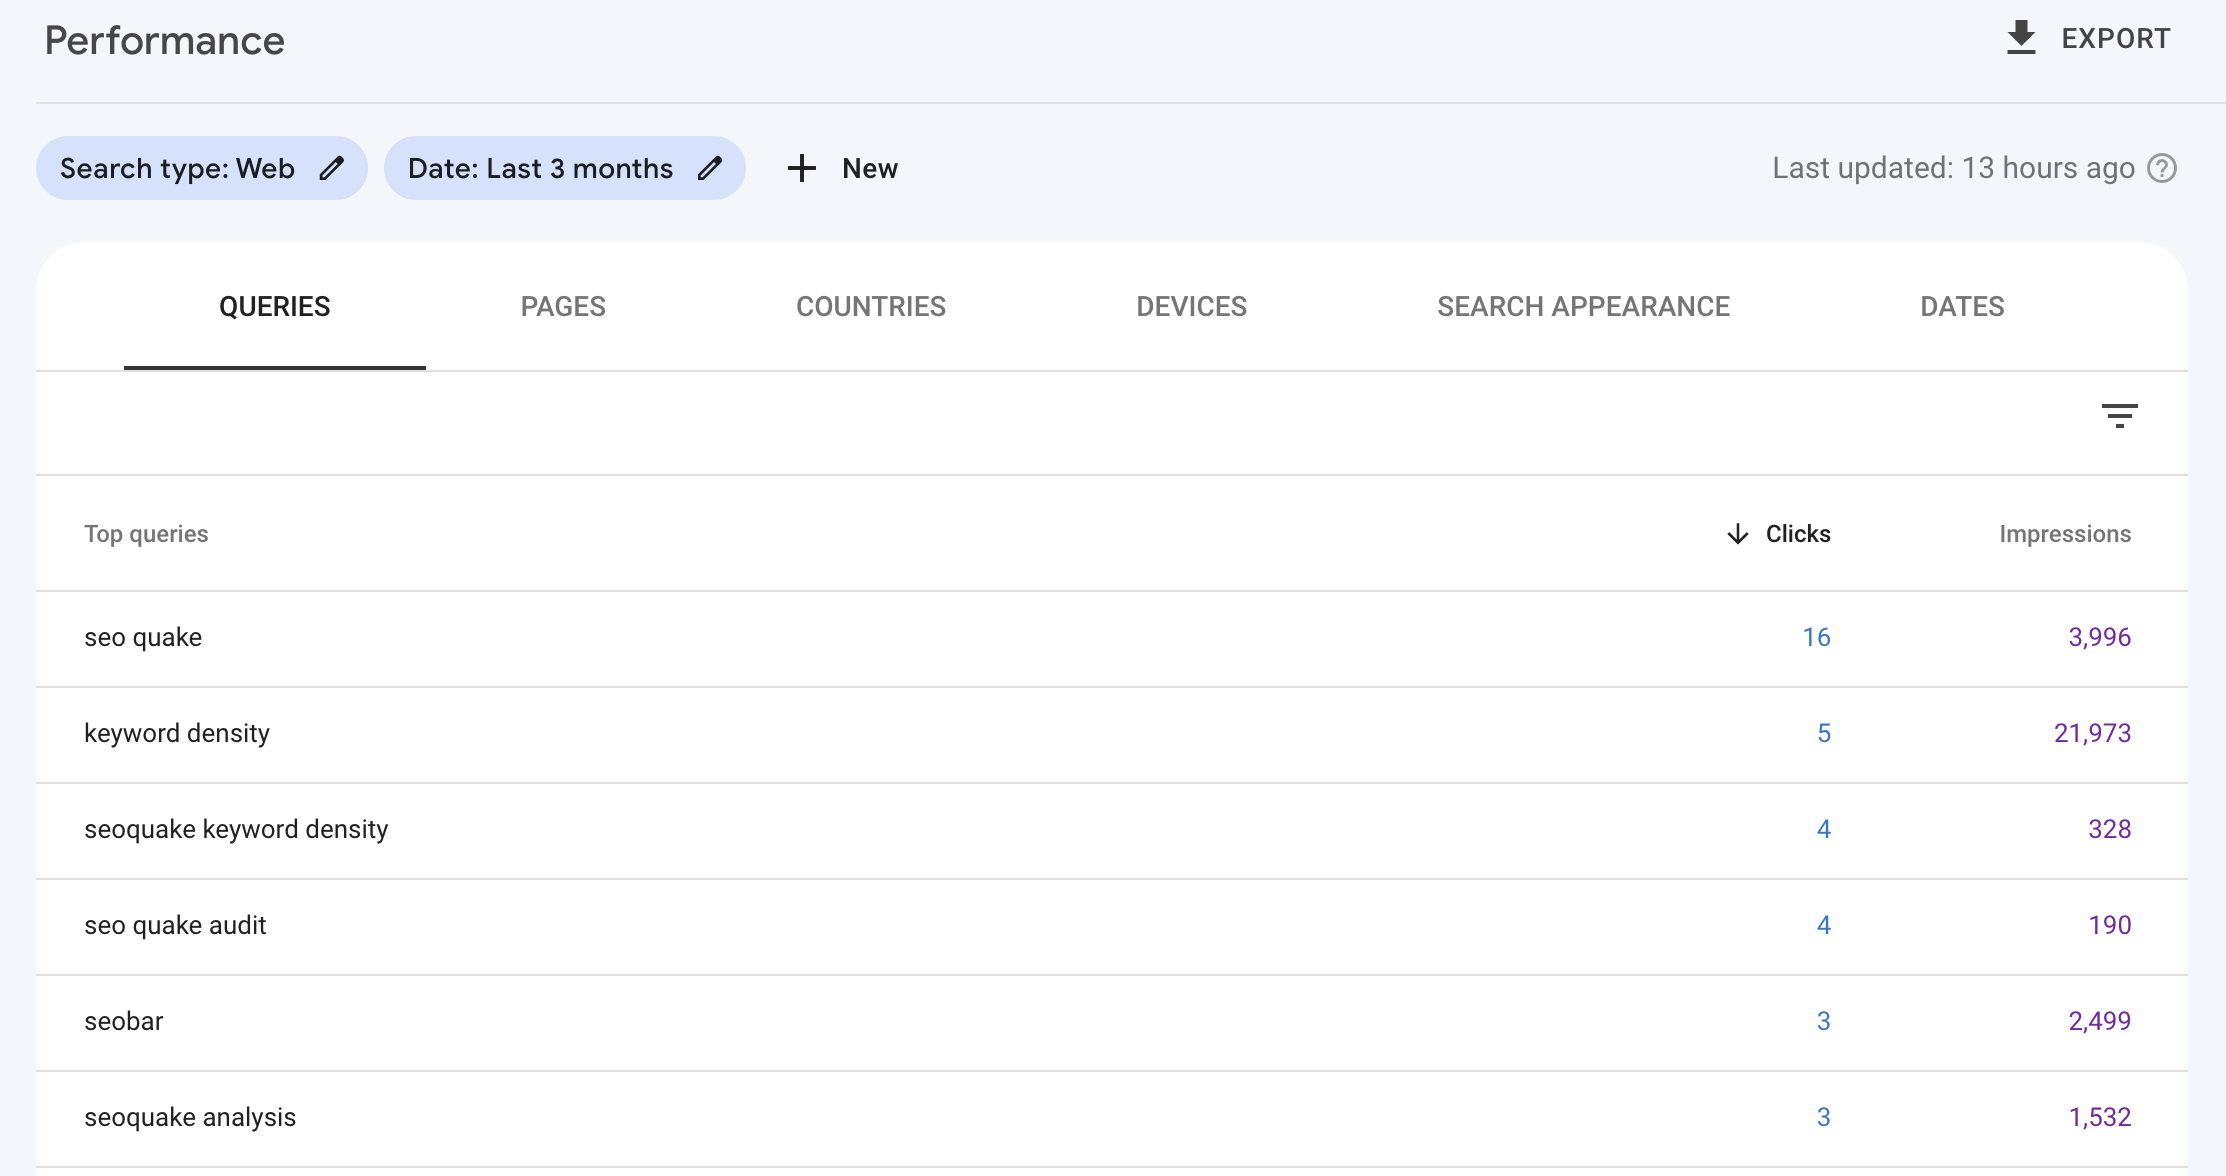Screen dimensions: 2226x1176
Task: Open the table filter rows icon
Action: (2119, 415)
